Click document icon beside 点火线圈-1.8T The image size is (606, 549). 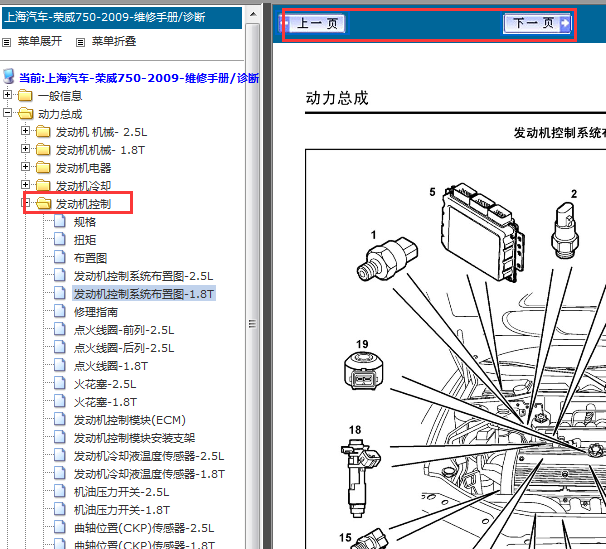point(60,365)
